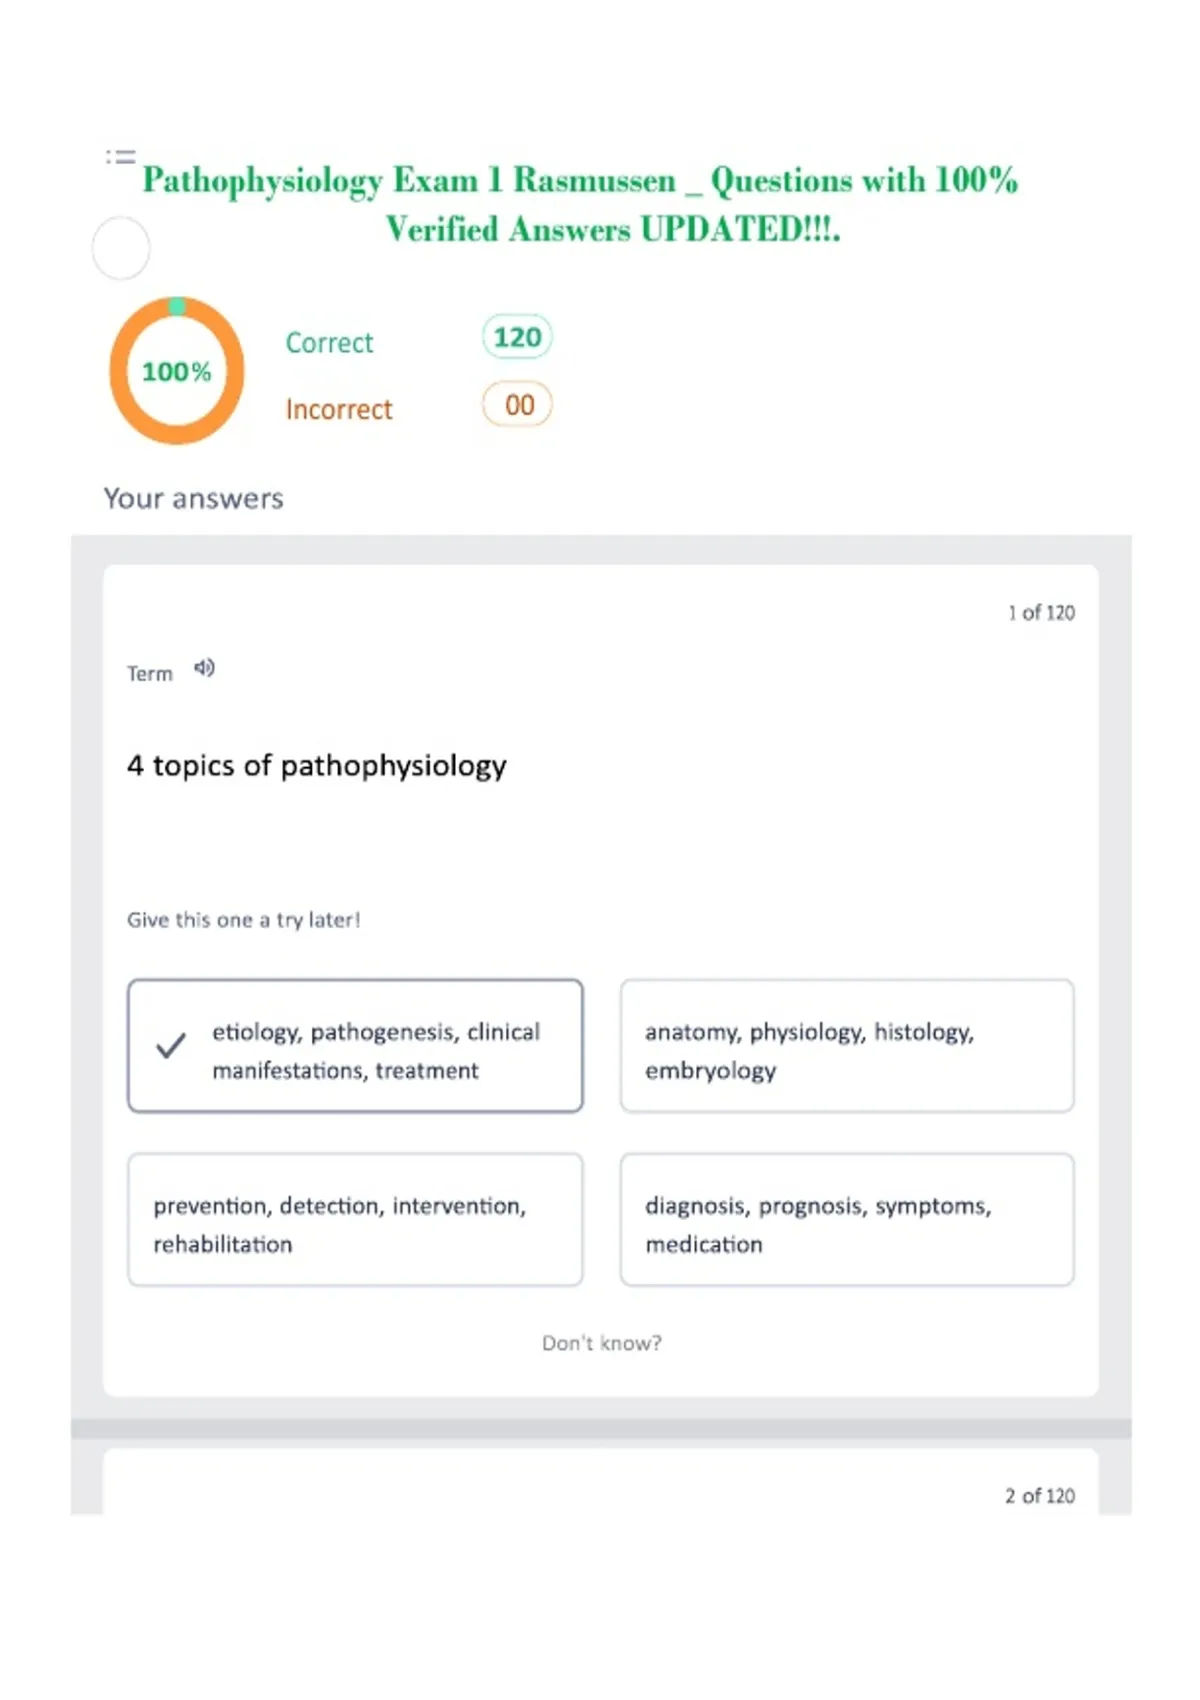Click the 'Incorrect' label
The width and height of the screenshot is (1200, 1700).
[339, 410]
